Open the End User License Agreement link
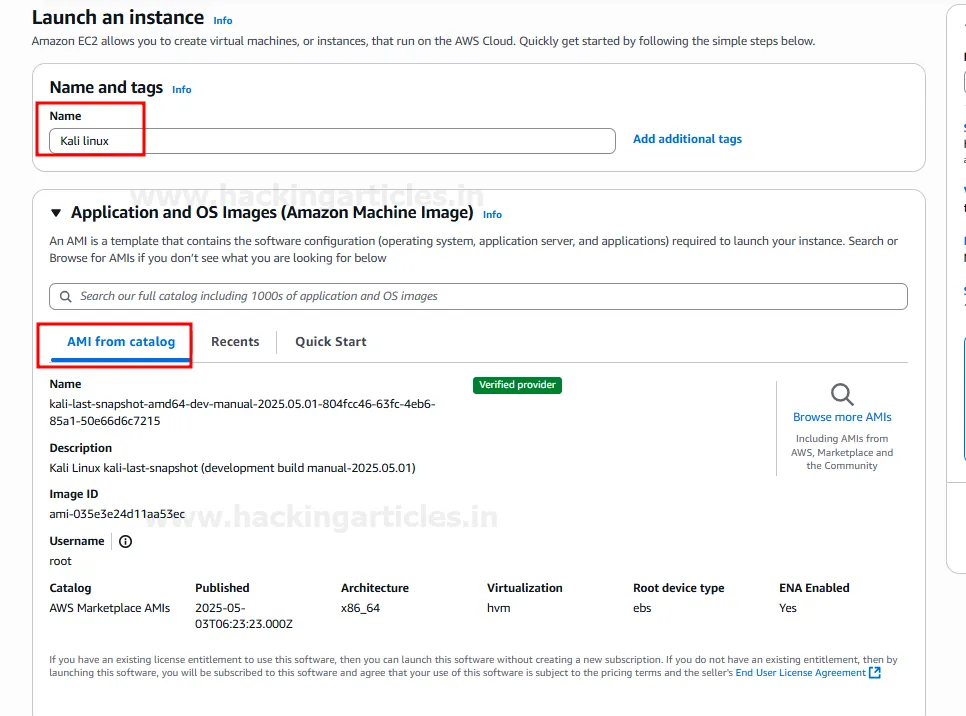This screenshot has height=716, width=966. pyautogui.click(x=800, y=673)
